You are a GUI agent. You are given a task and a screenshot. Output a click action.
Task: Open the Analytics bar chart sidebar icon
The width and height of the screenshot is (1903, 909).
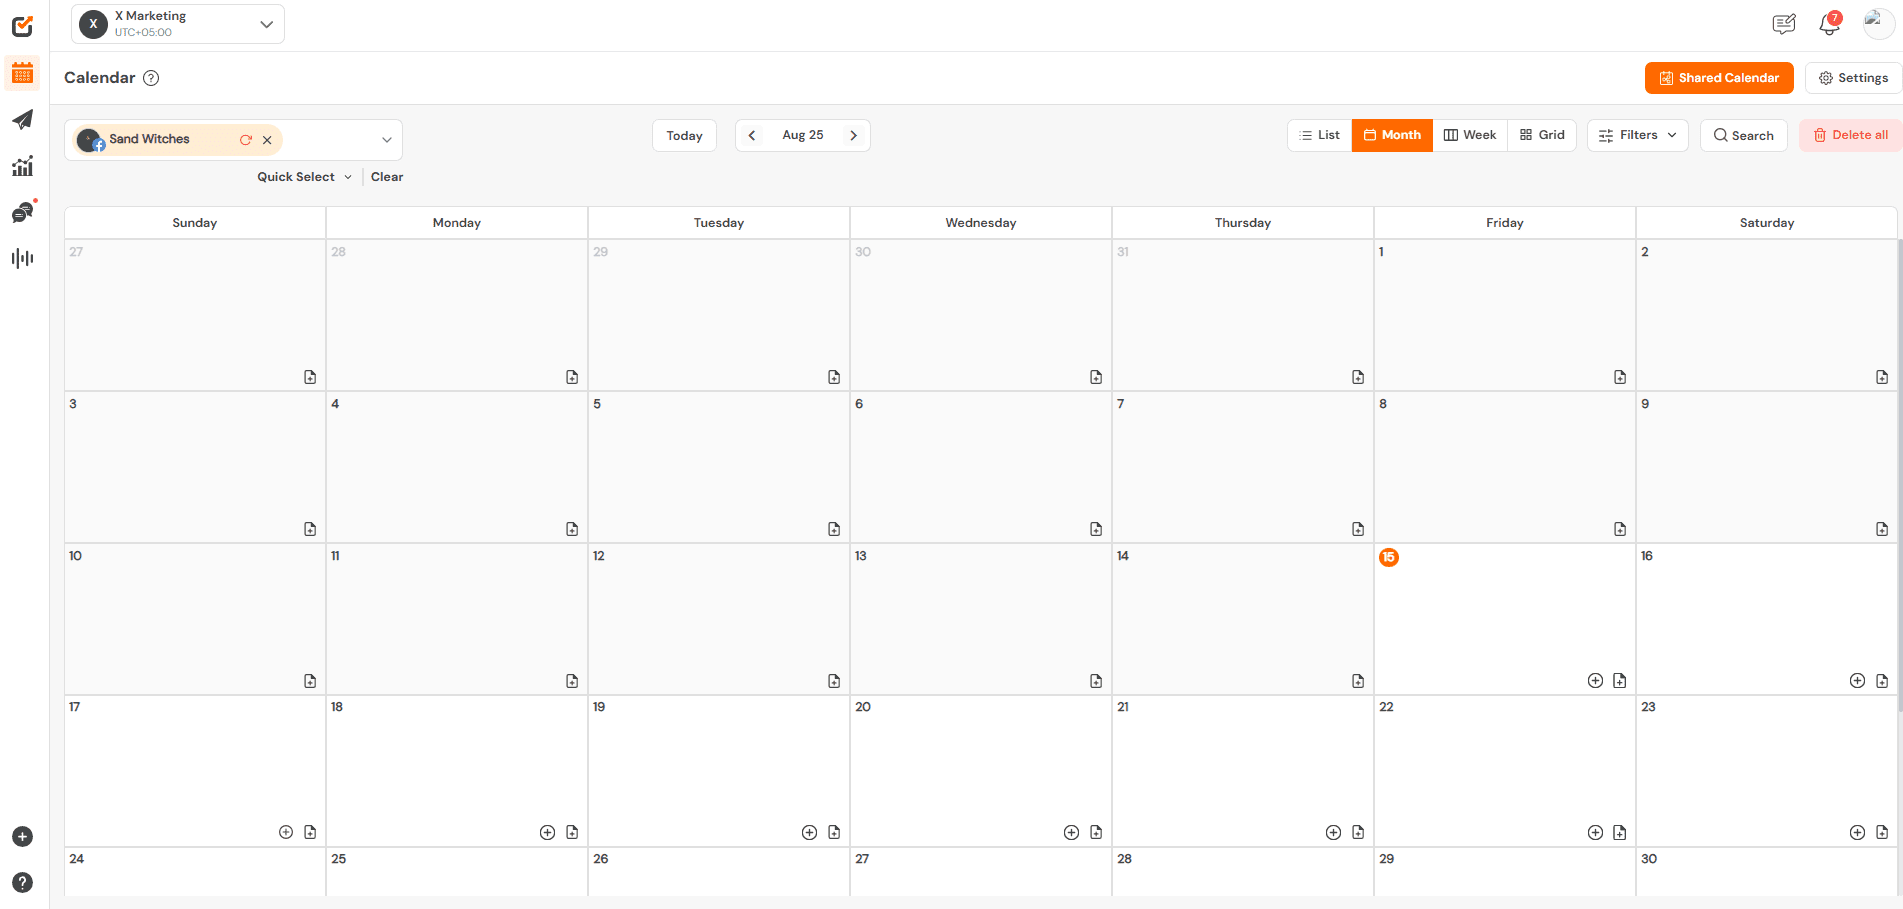tap(22, 166)
